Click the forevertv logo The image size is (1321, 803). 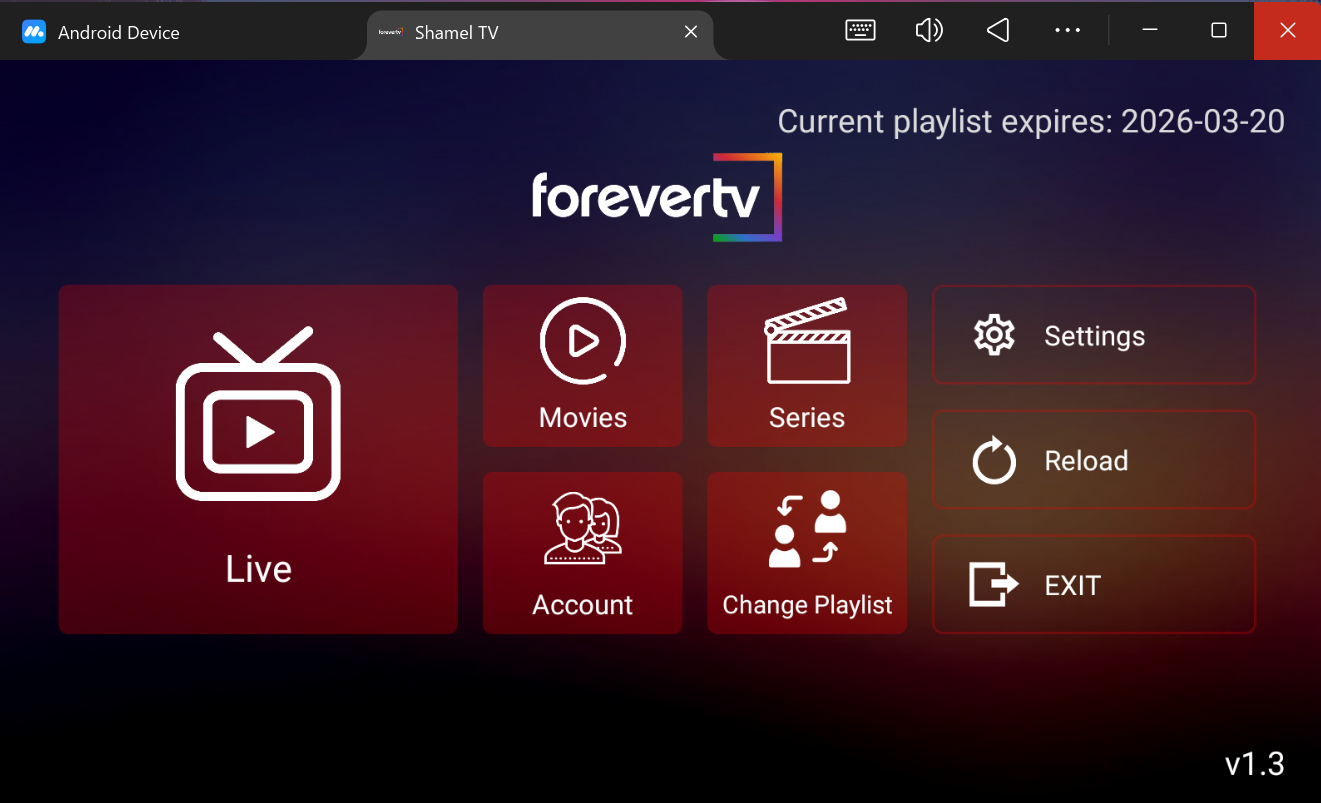point(656,197)
